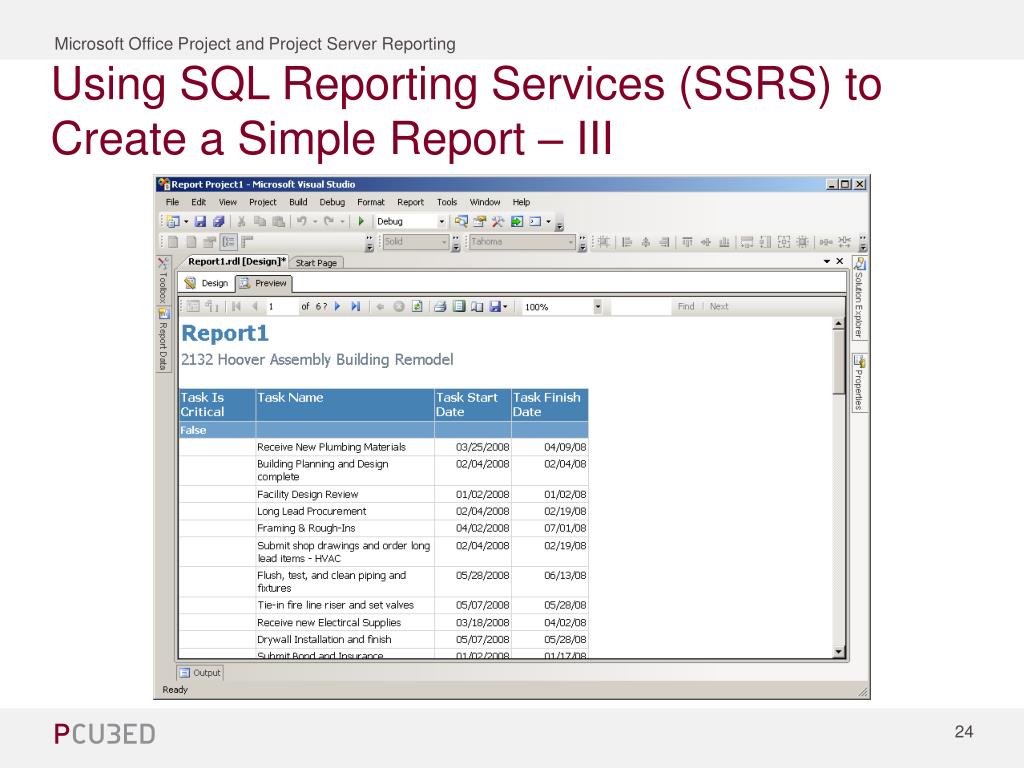Click the Undo arrow icon
This screenshot has height=768, width=1024.
tap(301, 221)
